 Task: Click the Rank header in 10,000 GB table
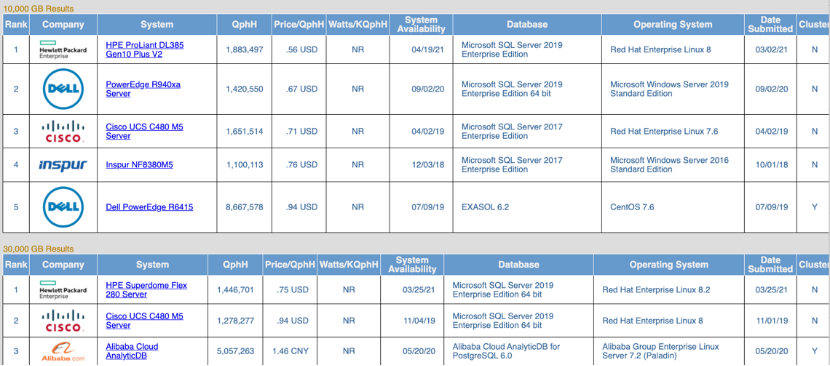[x=16, y=24]
